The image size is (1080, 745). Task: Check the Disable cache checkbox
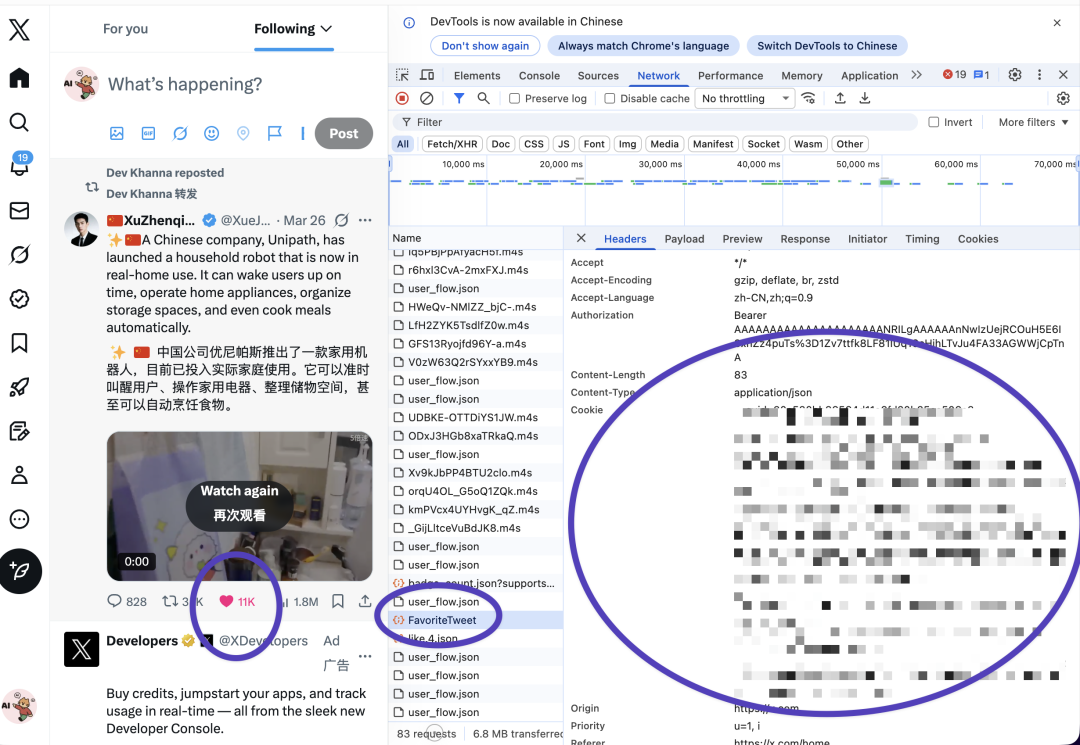coord(610,99)
